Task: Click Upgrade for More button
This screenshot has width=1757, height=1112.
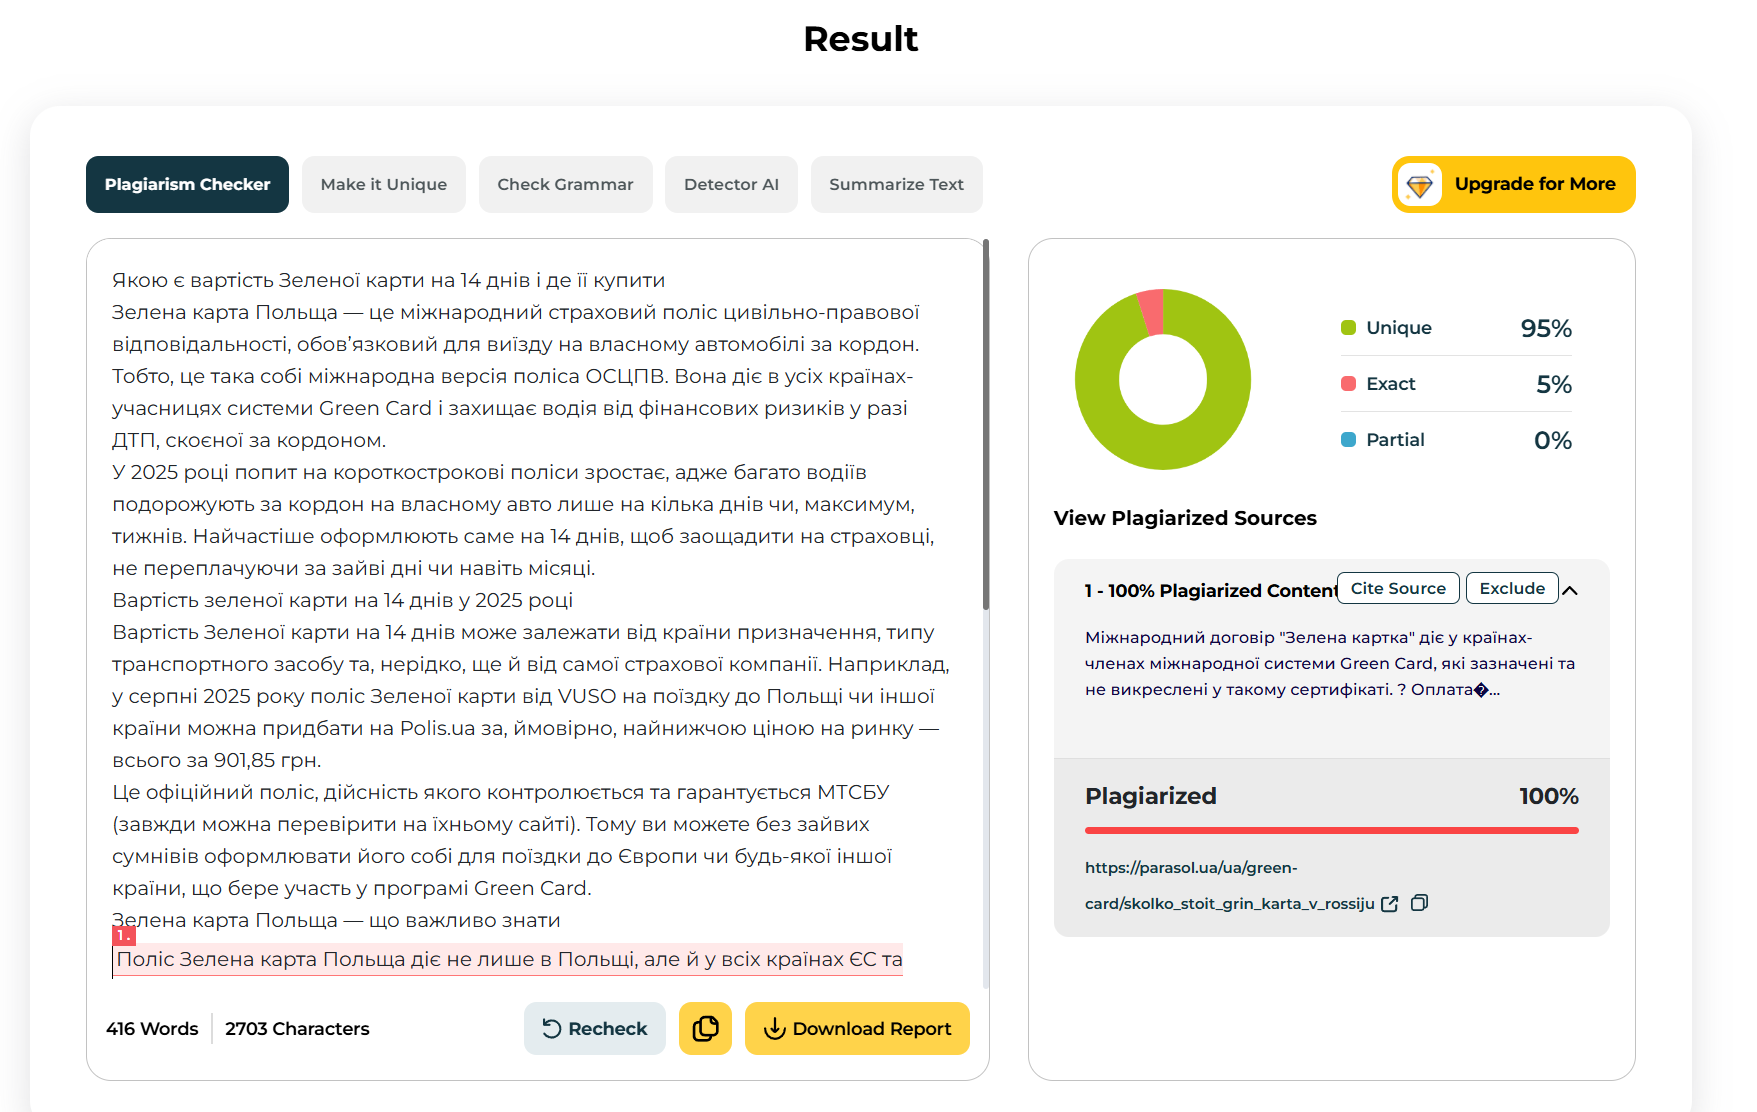Action: pos(1513,184)
